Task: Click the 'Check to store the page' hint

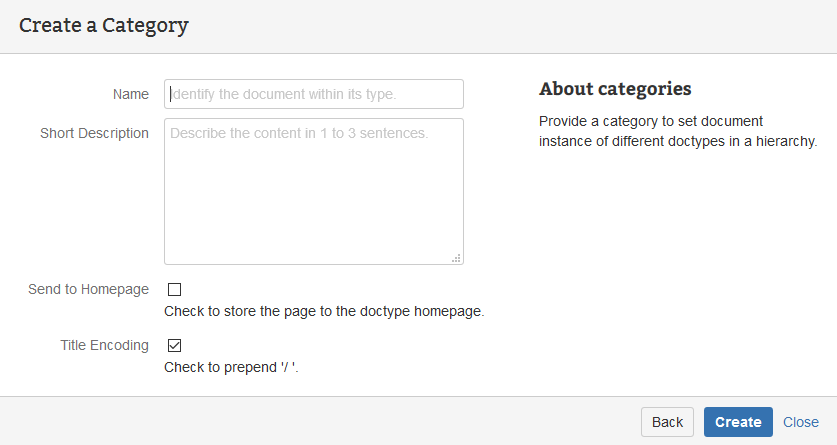Action: tap(324, 311)
